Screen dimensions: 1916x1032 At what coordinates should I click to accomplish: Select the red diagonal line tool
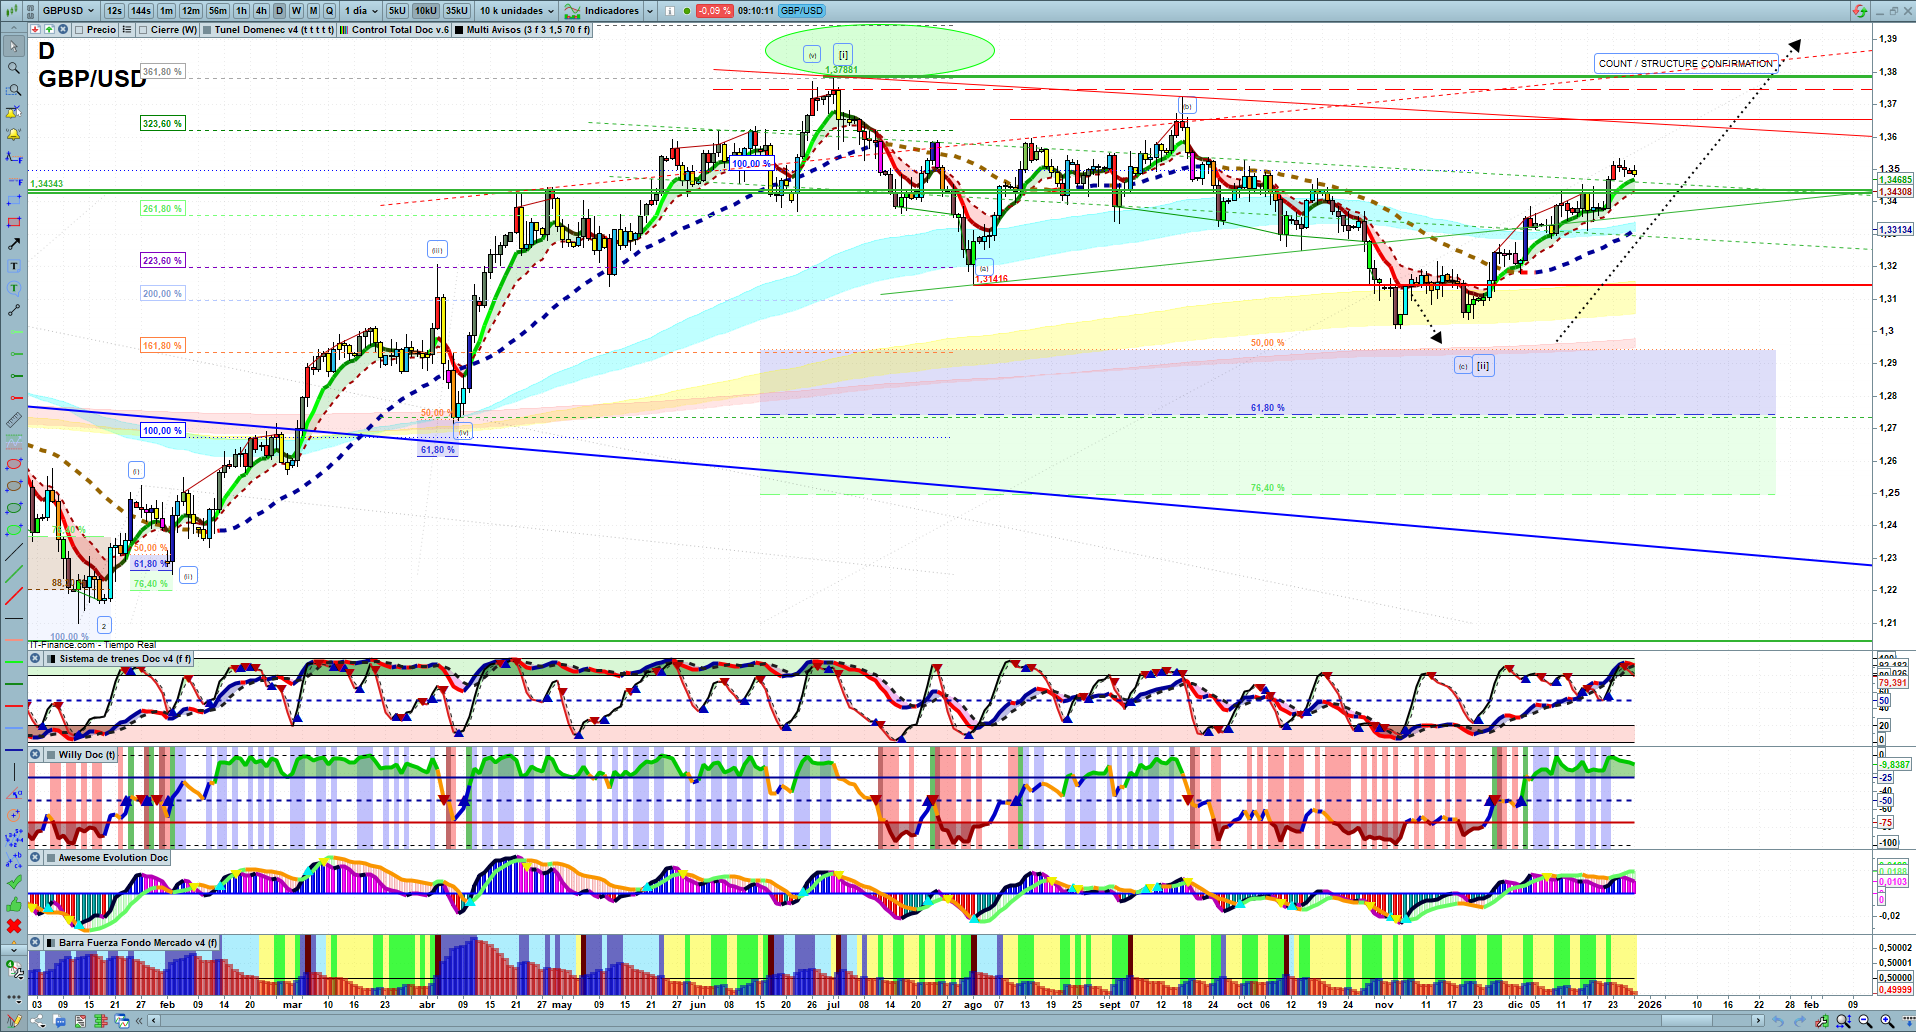click(14, 596)
